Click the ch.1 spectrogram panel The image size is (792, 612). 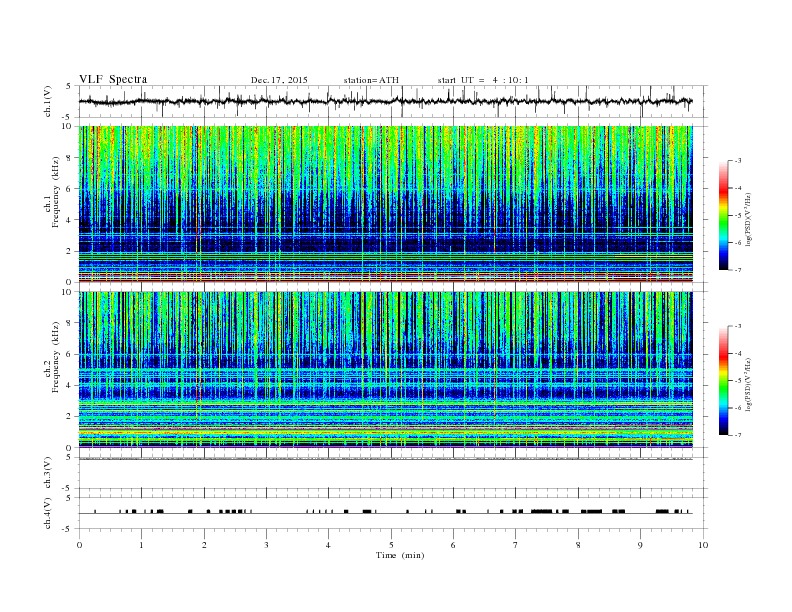click(x=386, y=204)
